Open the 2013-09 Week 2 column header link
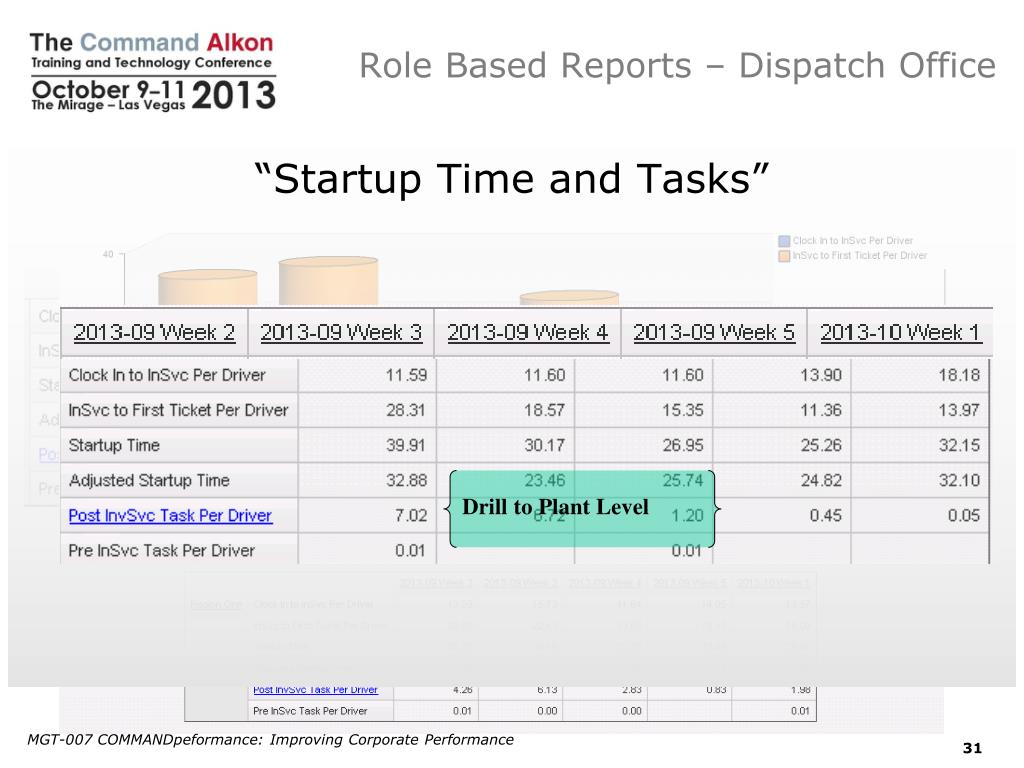 tap(154, 332)
